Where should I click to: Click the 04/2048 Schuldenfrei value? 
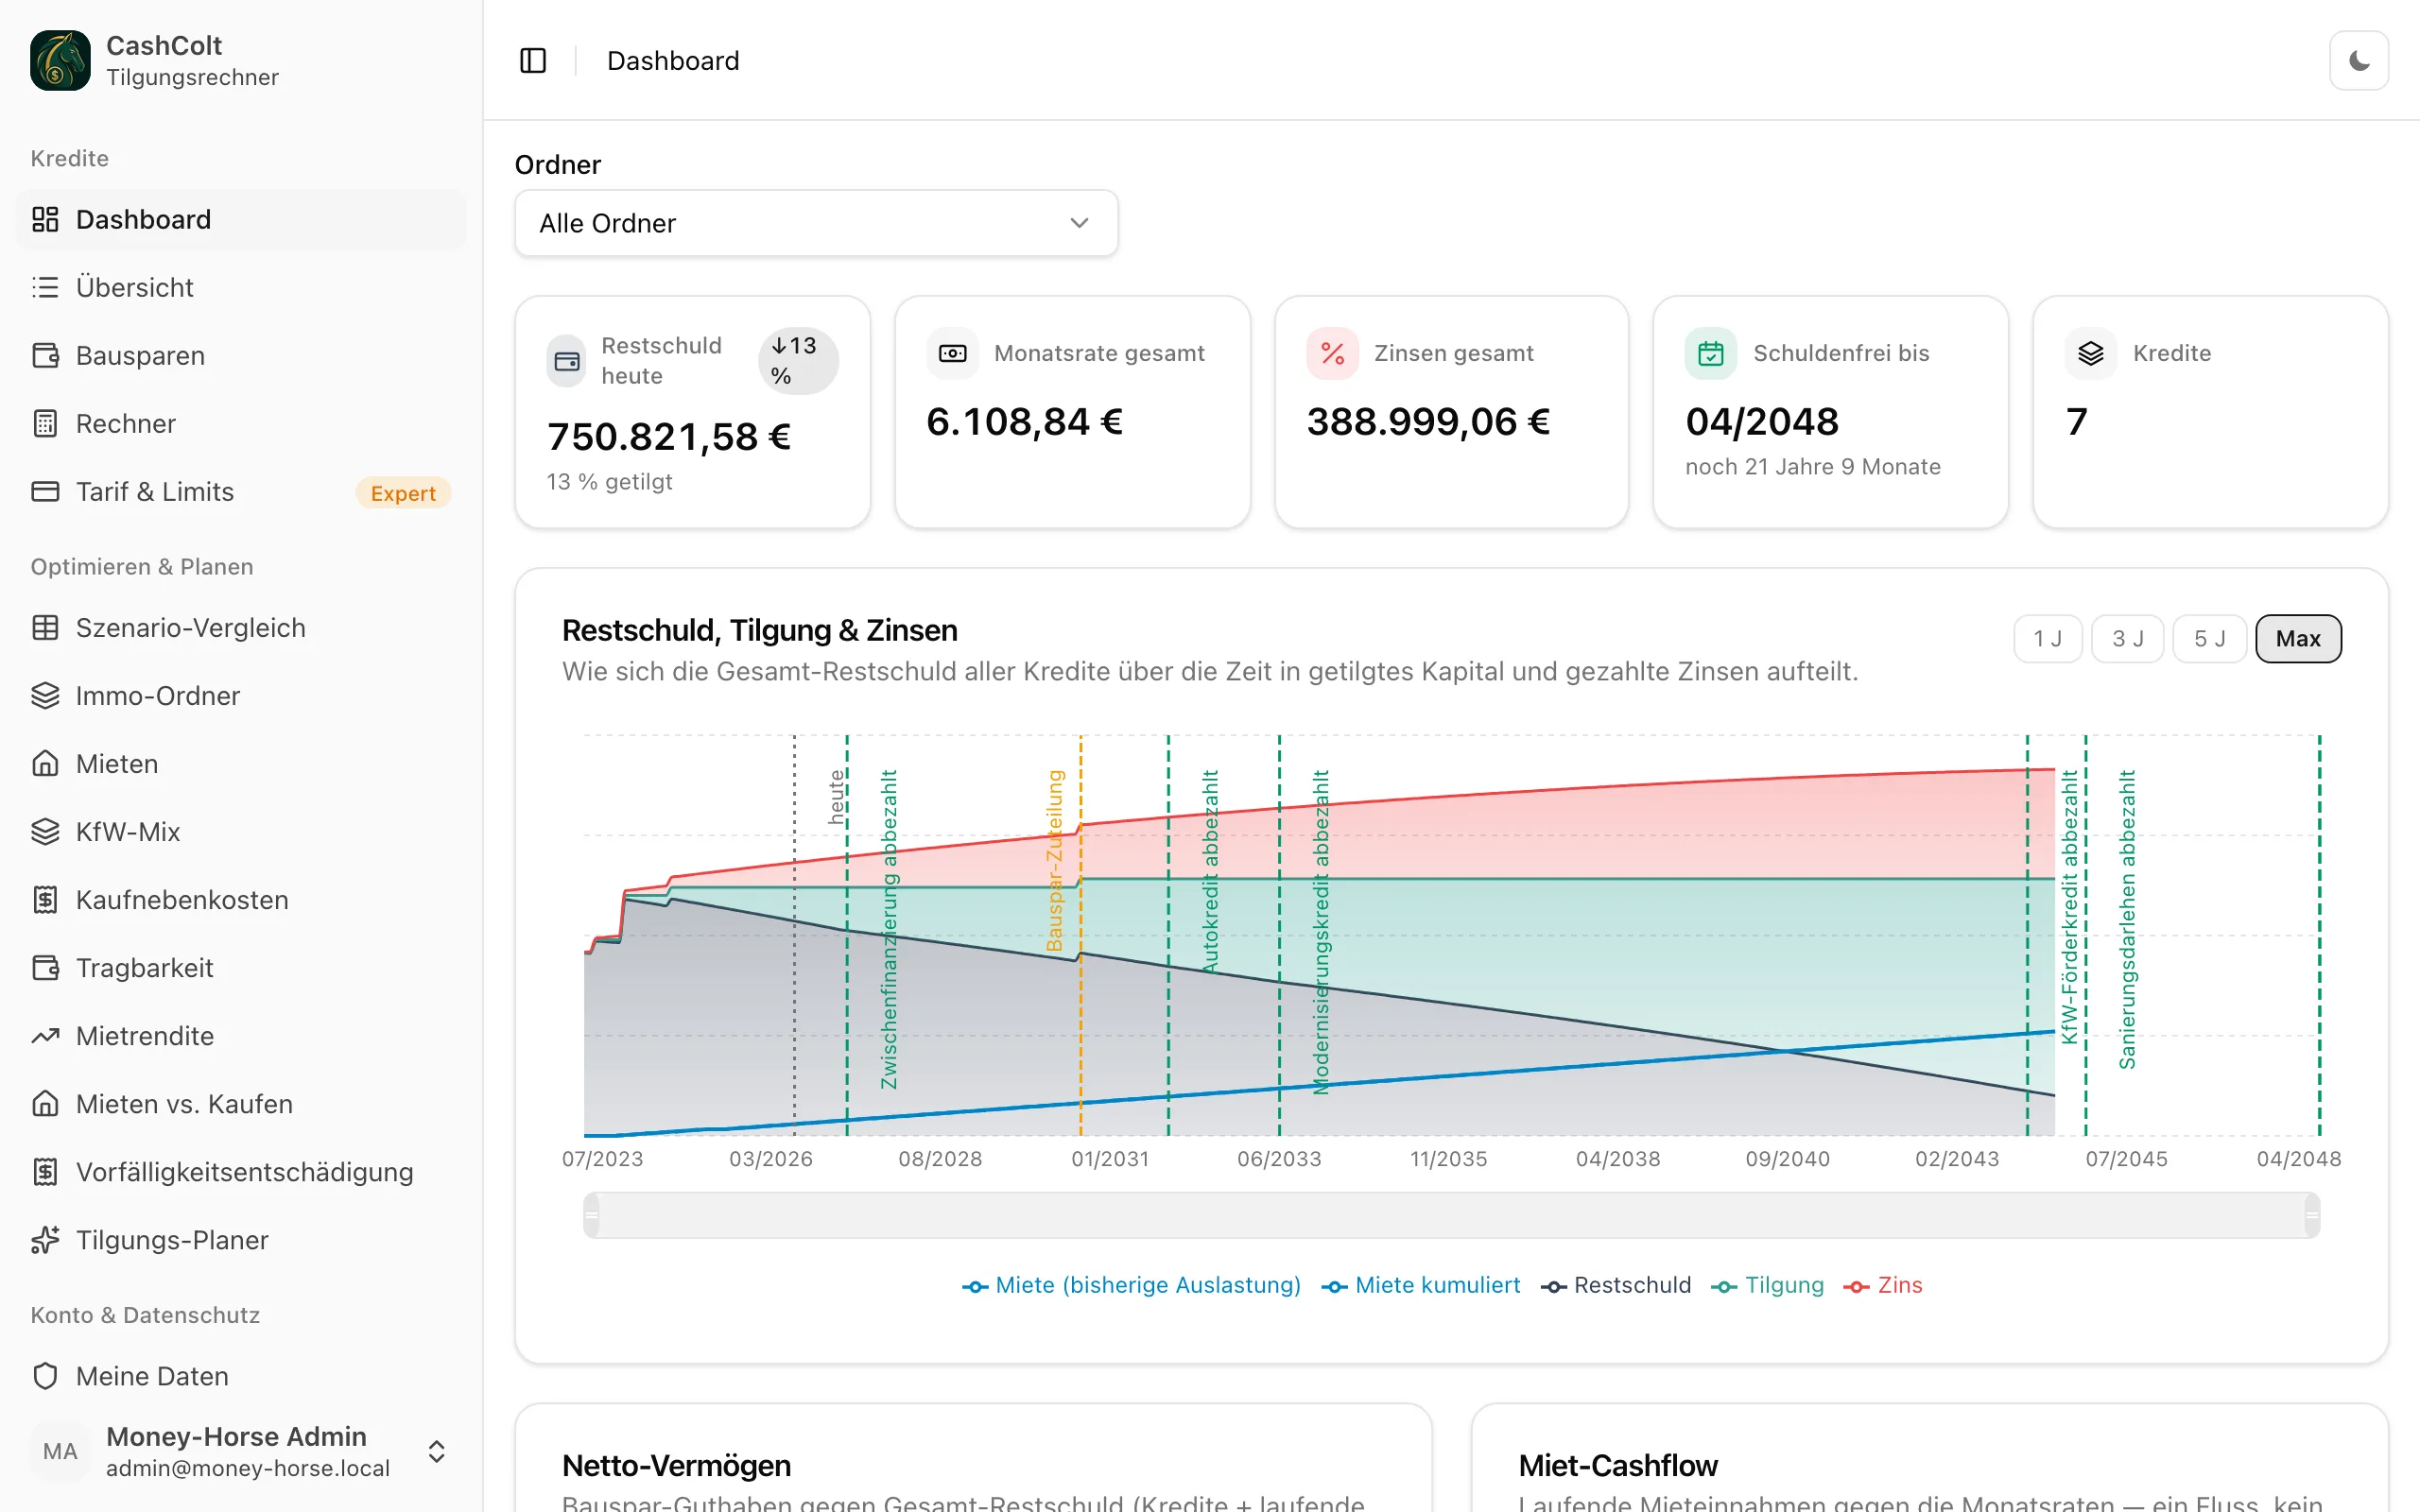1762,421
